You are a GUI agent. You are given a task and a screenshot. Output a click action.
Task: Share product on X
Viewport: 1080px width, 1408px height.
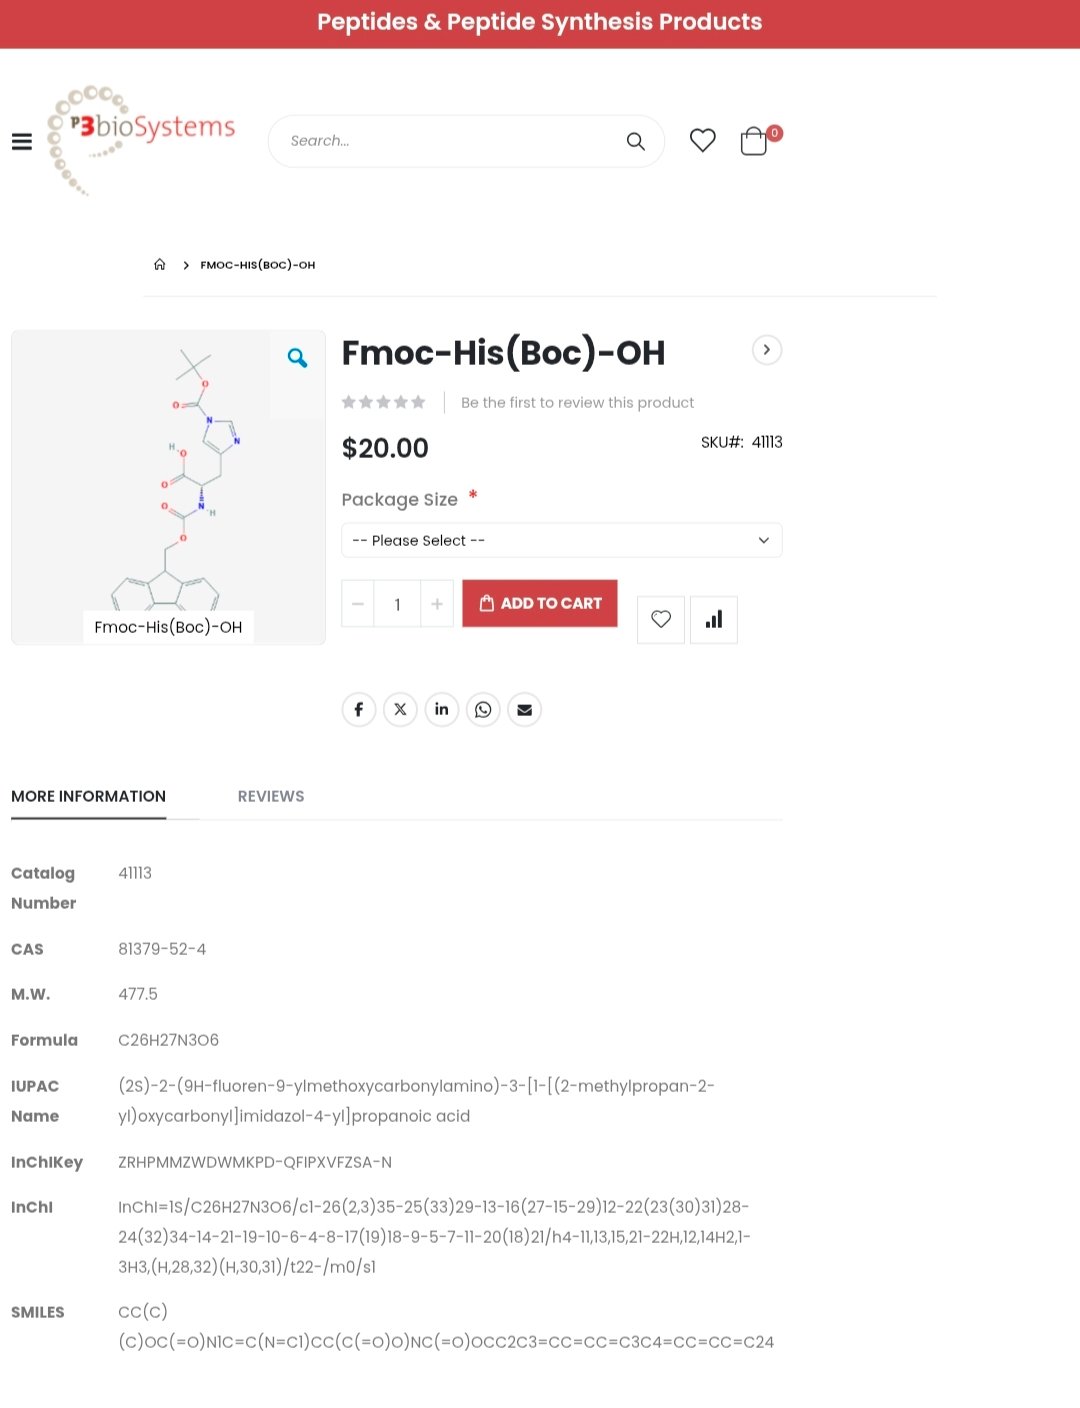400,710
